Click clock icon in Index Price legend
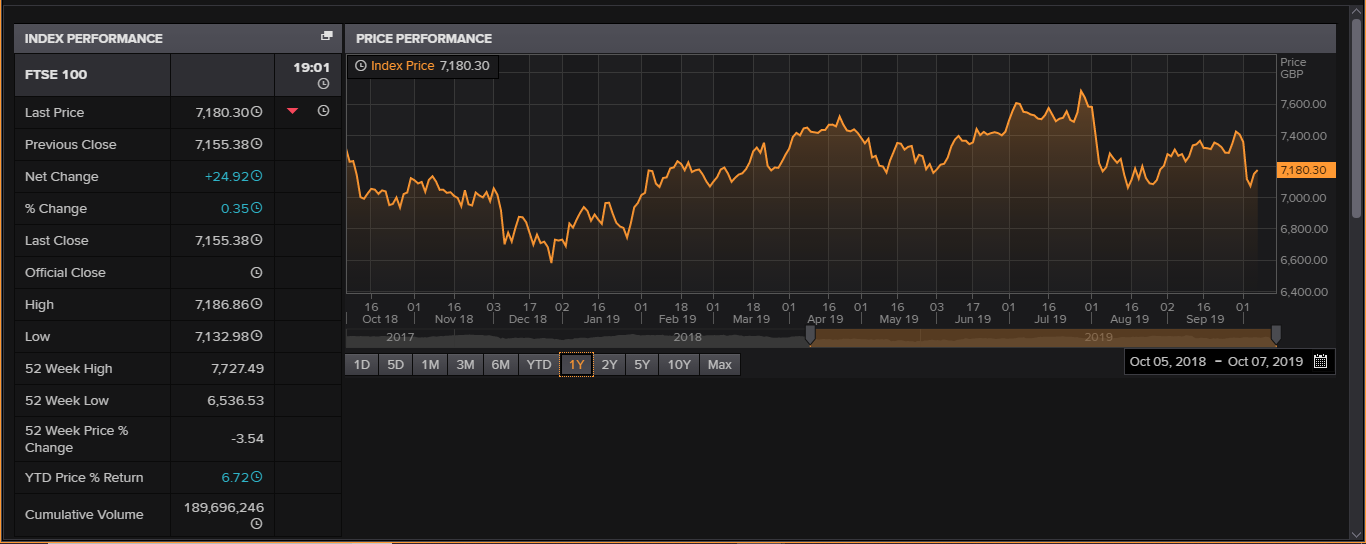 (x=361, y=66)
